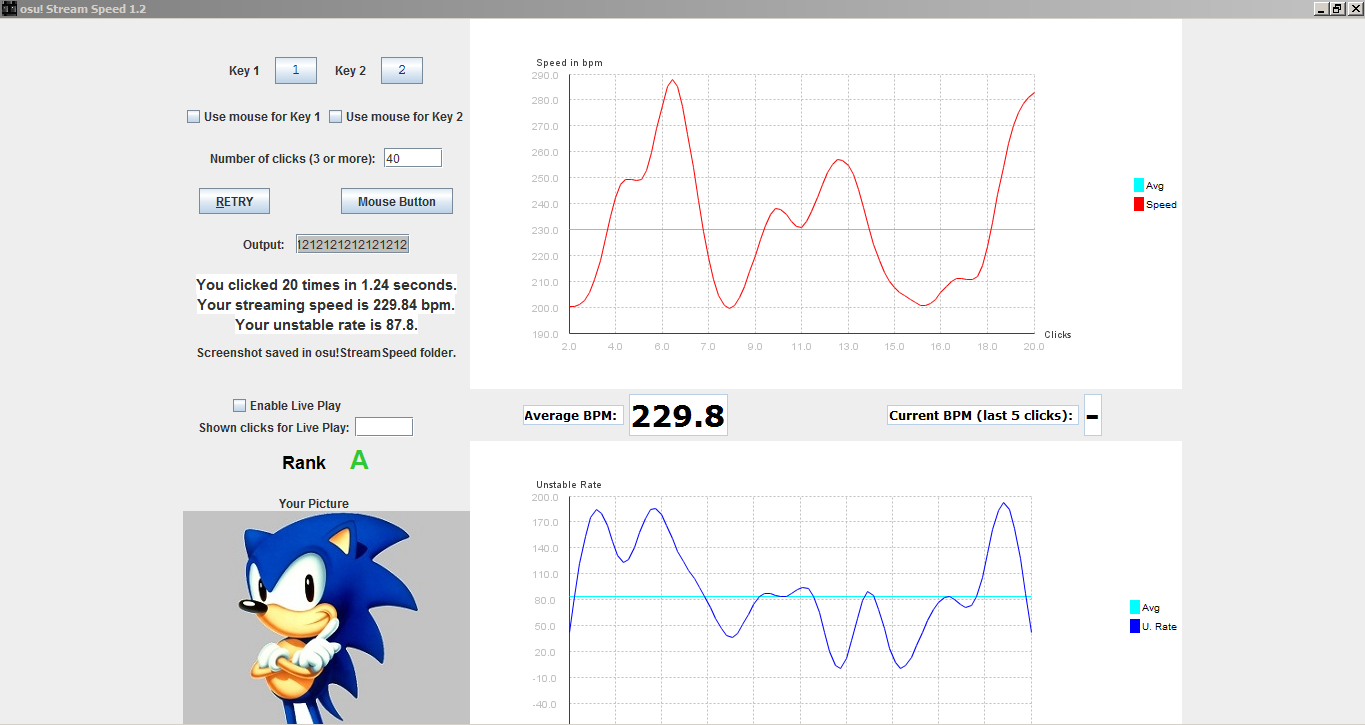The image size is (1365, 725).
Task: Click the osu! Stream Speed title bar icon
Action: tap(9, 8)
